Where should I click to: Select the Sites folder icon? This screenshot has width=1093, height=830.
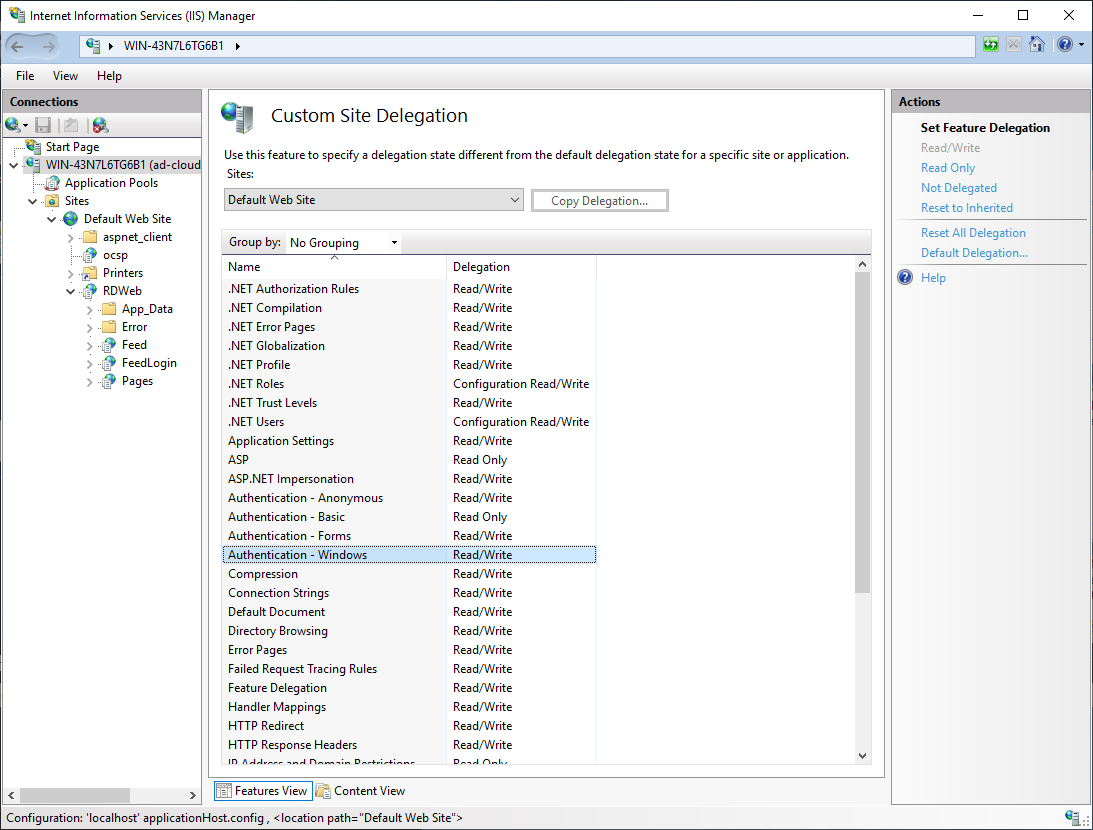click(52, 201)
